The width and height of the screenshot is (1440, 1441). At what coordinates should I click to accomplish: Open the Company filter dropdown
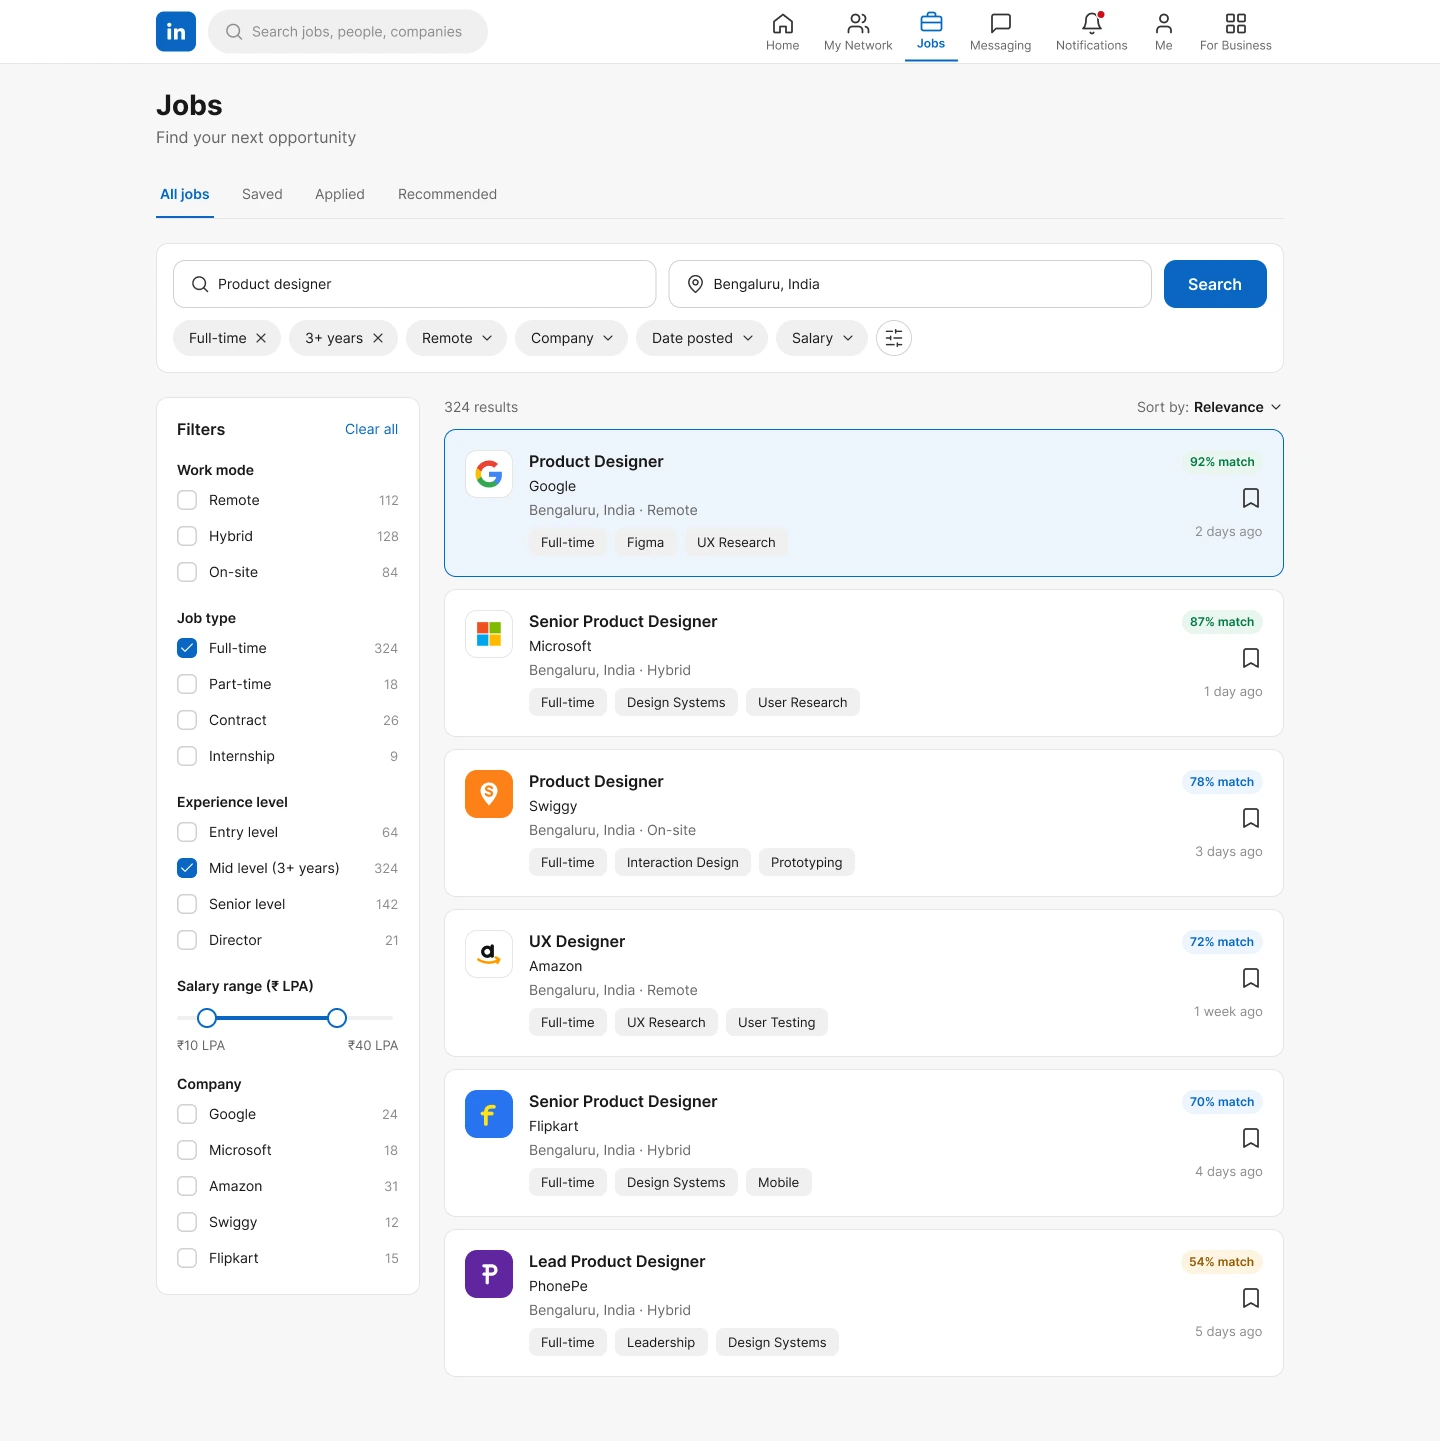[x=571, y=338]
